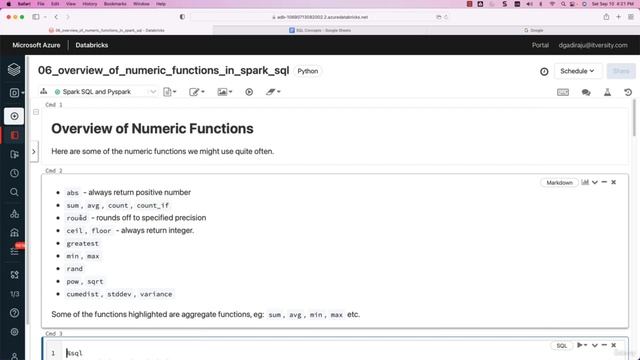The image size is (640, 360).
Task: Open the Recents clock icon in sidebar
Action: tap(14, 173)
